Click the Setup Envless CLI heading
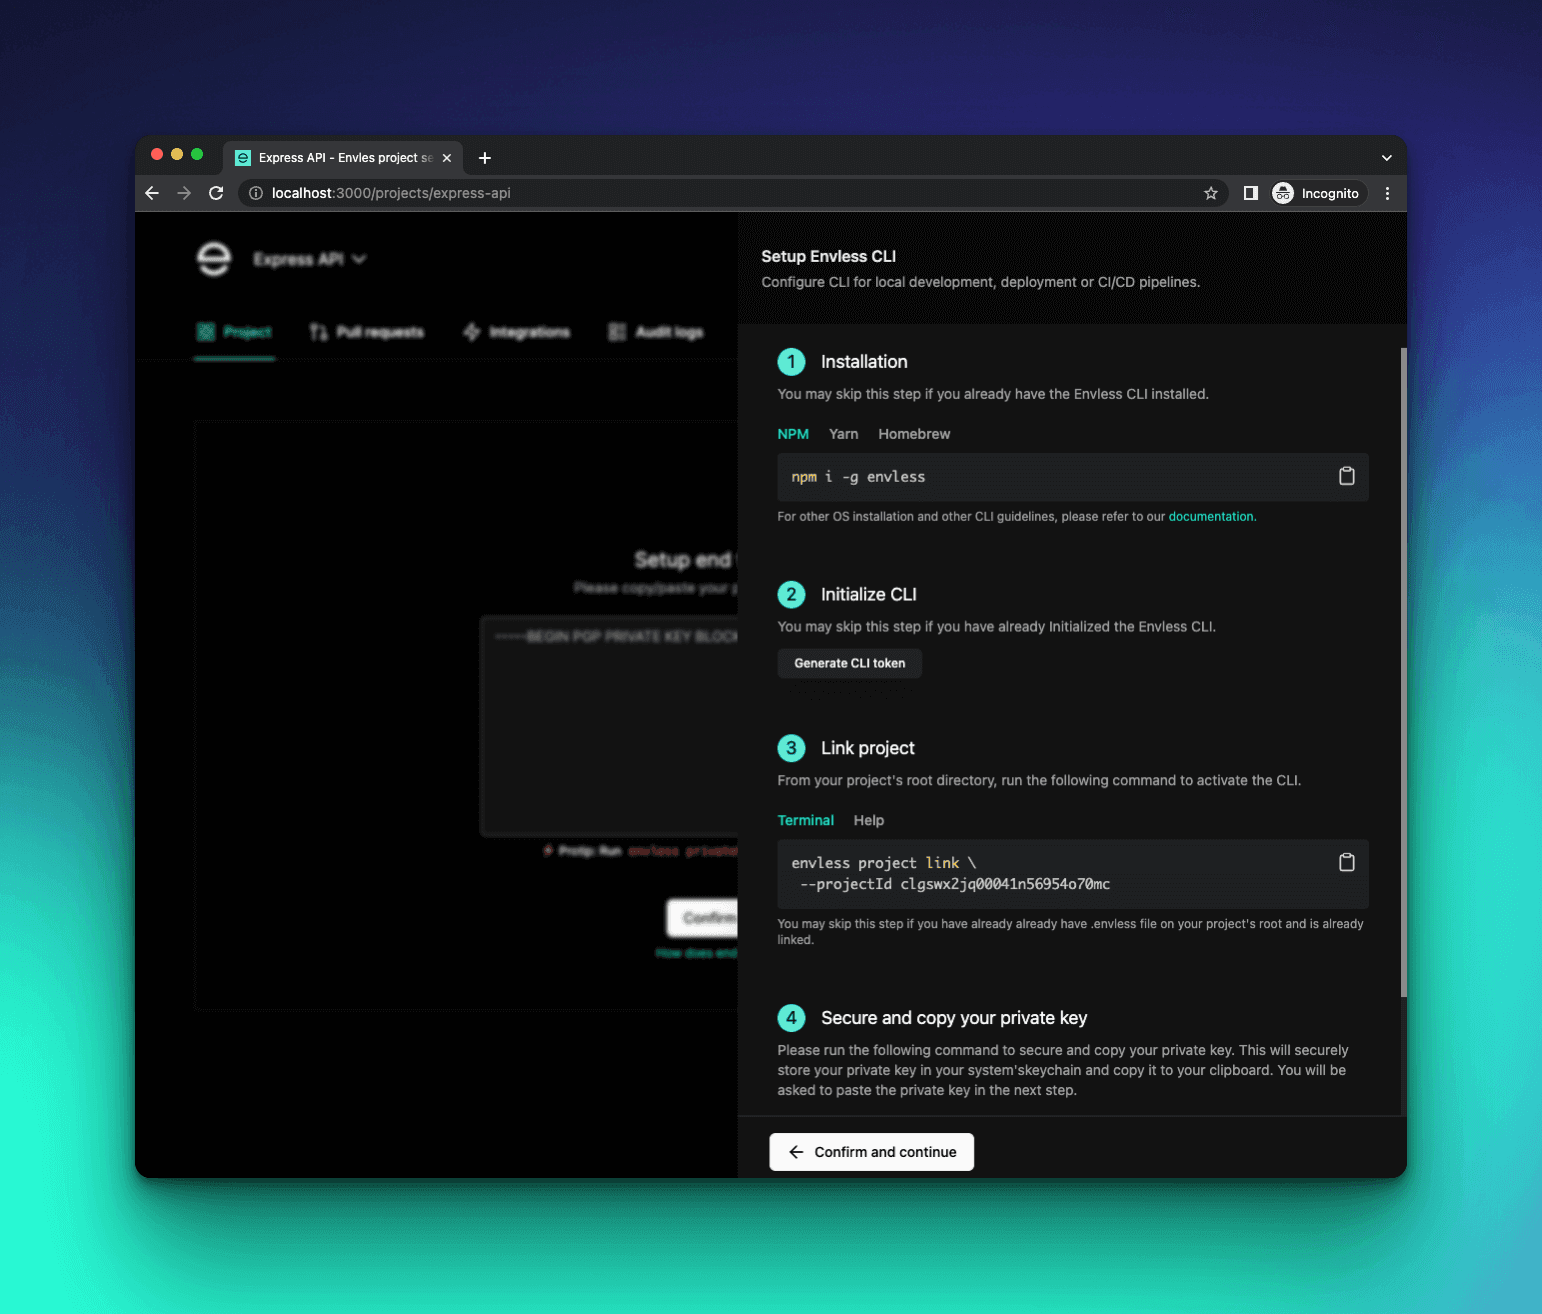This screenshot has width=1542, height=1314. 828,256
